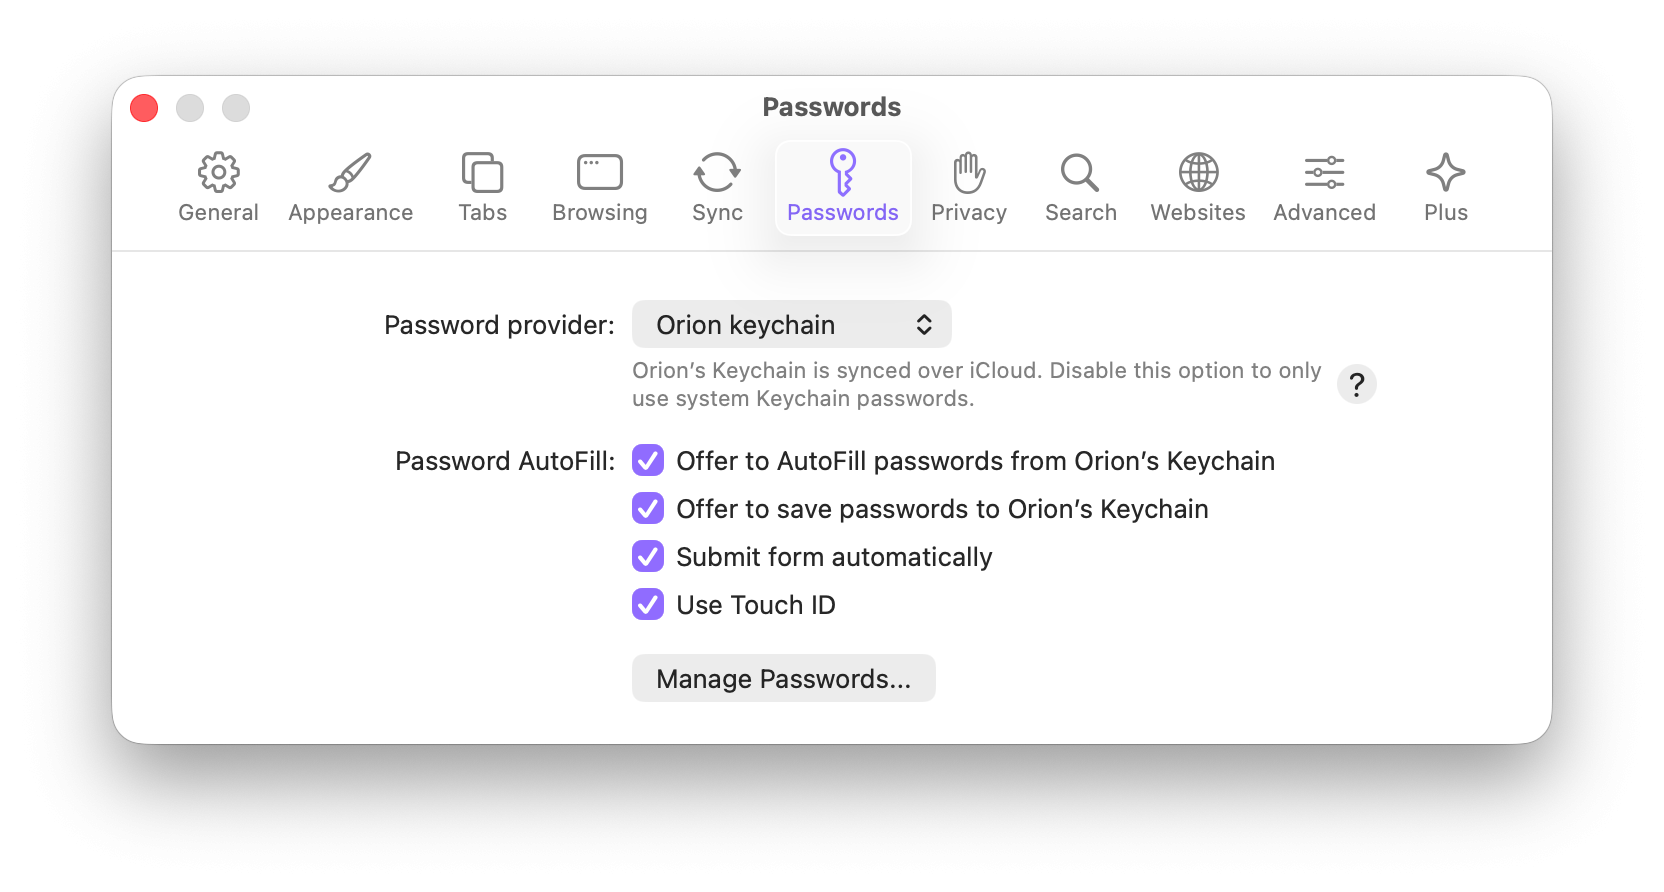Toggle Submit form automatically checkbox
This screenshot has height=892, width=1664.
(648, 557)
